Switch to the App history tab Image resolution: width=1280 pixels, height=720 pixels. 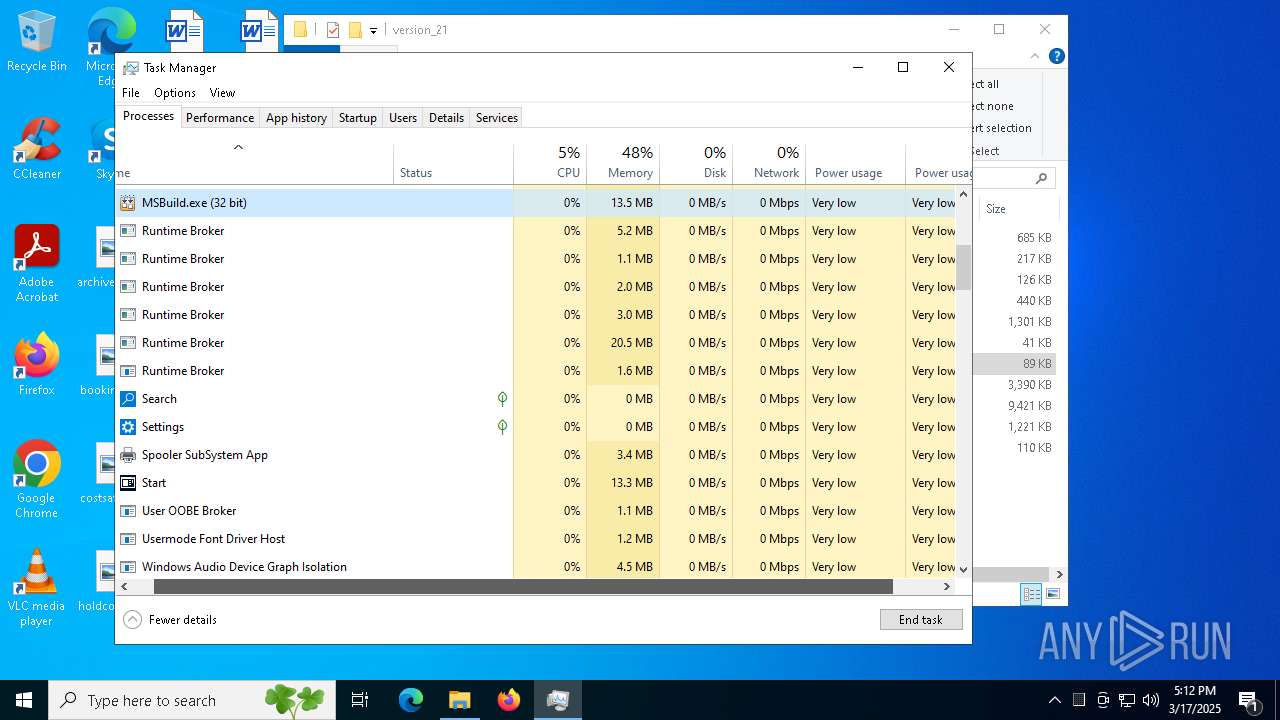click(x=296, y=118)
